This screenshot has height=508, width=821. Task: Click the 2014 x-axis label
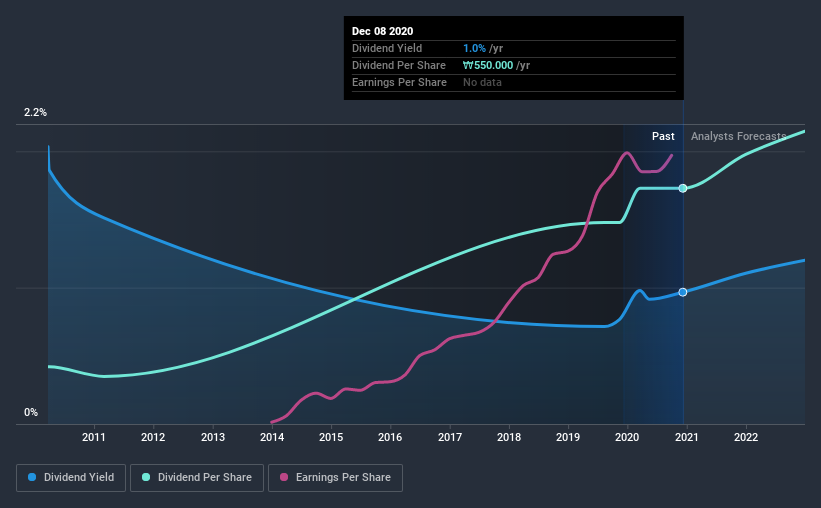[272, 437]
